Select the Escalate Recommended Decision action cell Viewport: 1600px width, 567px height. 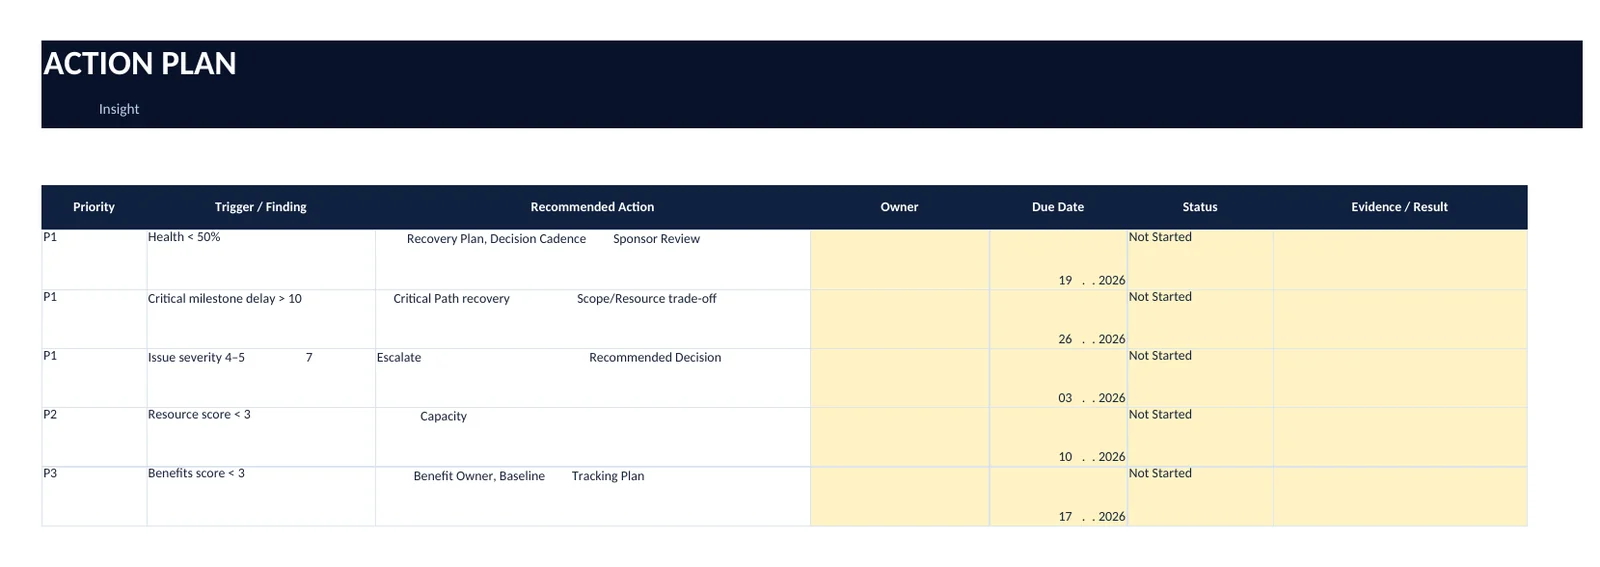coord(593,378)
